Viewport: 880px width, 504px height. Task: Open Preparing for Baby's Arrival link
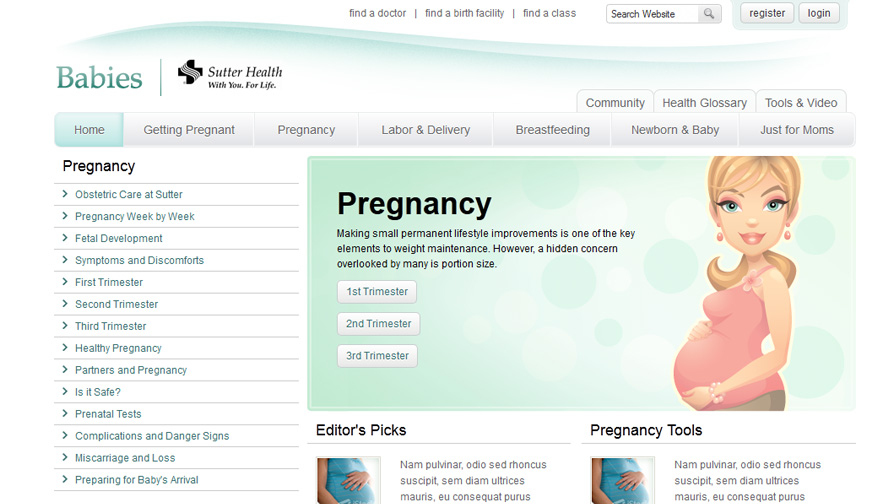click(x=136, y=480)
